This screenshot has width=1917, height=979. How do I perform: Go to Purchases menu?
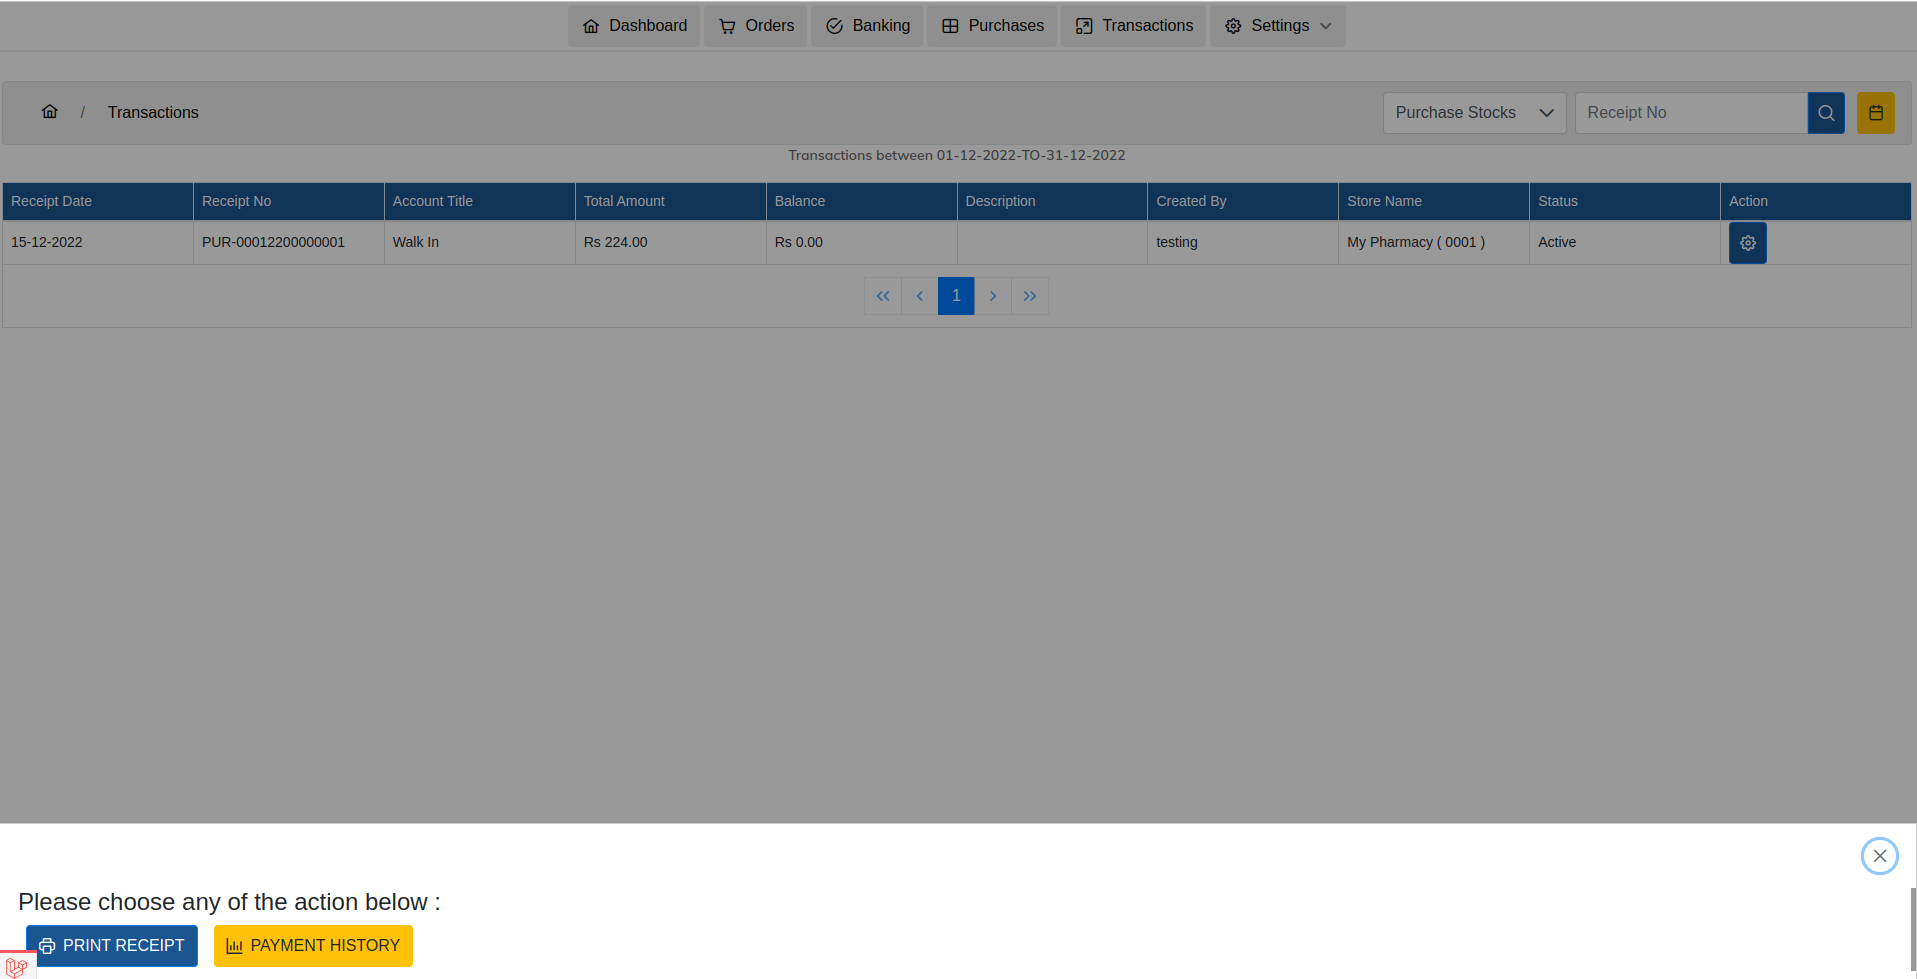[x=992, y=26]
